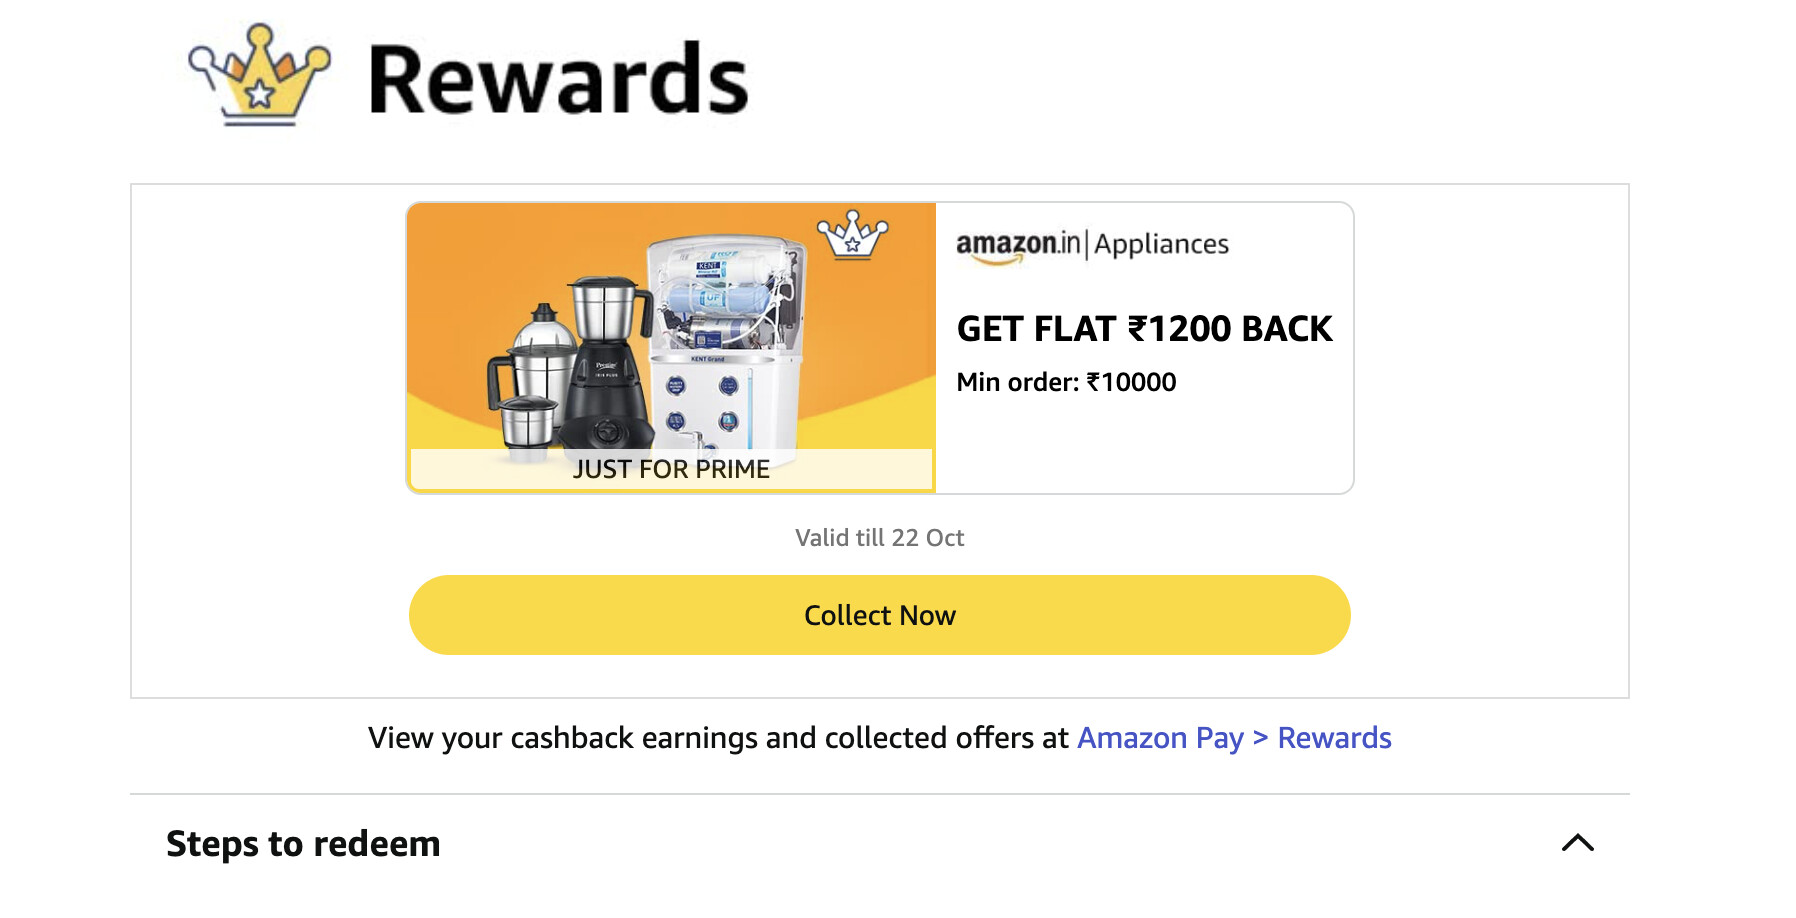The image size is (1796, 918).
Task: Click the Rewards crown logo icon
Action: click(259, 76)
